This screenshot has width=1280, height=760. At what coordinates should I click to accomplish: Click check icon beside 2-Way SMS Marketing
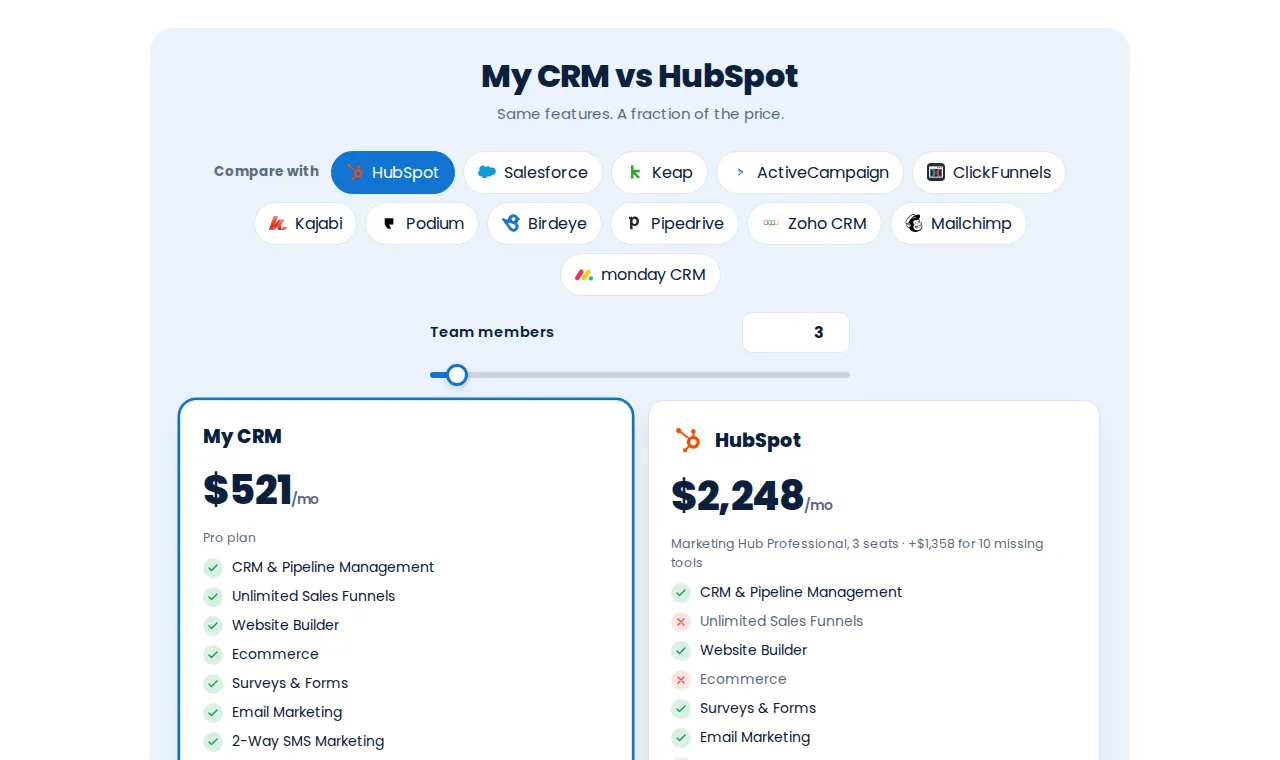coord(213,741)
